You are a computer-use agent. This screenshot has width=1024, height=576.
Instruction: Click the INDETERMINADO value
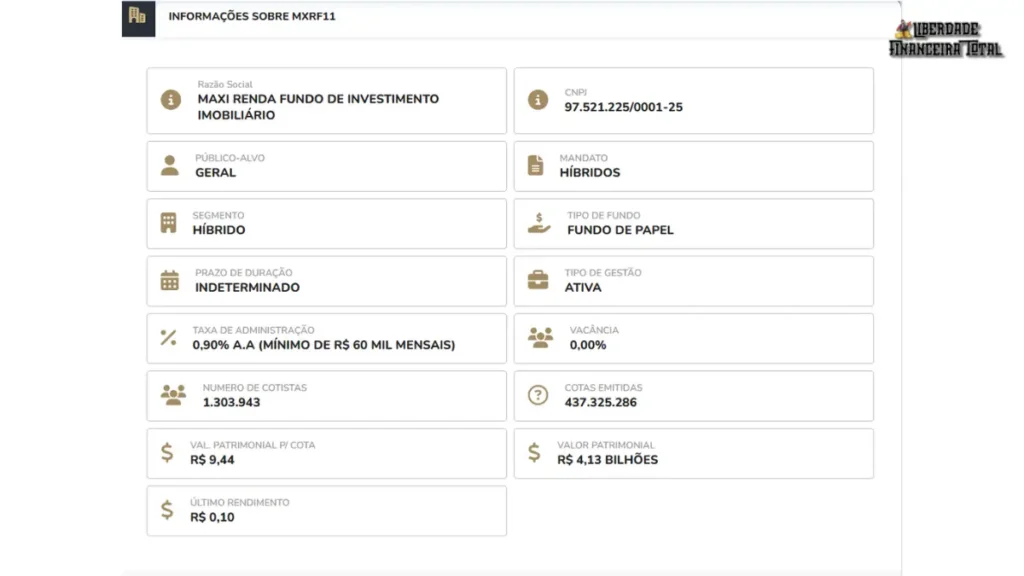coord(248,288)
